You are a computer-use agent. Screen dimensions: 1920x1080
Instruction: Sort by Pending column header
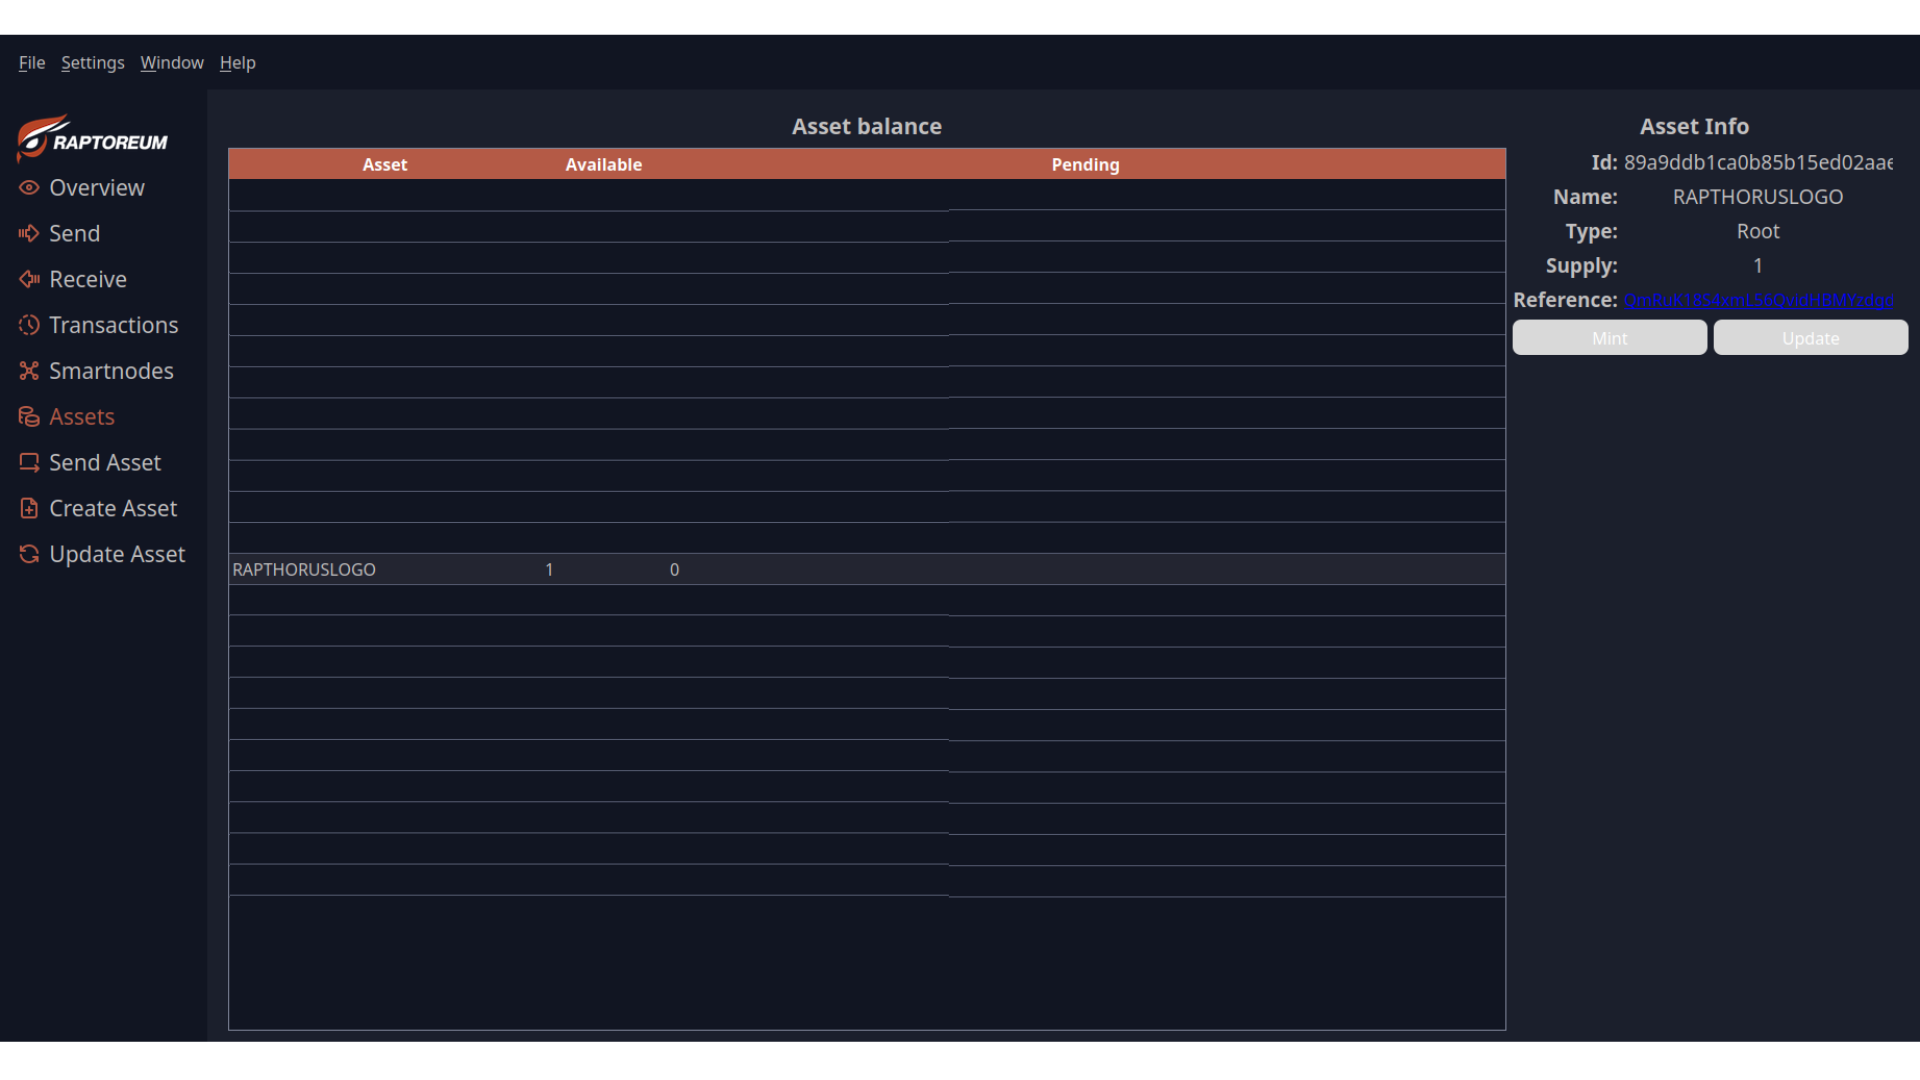(1085, 165)
